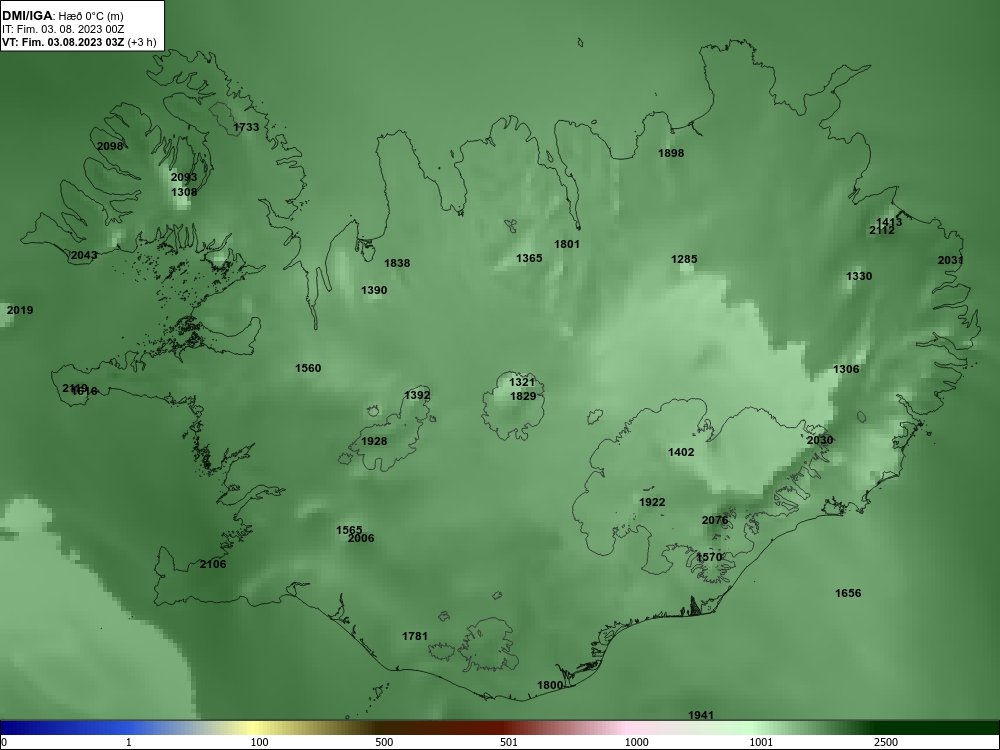
Task: Click the 1656 value over the sea
Action: 848,593
